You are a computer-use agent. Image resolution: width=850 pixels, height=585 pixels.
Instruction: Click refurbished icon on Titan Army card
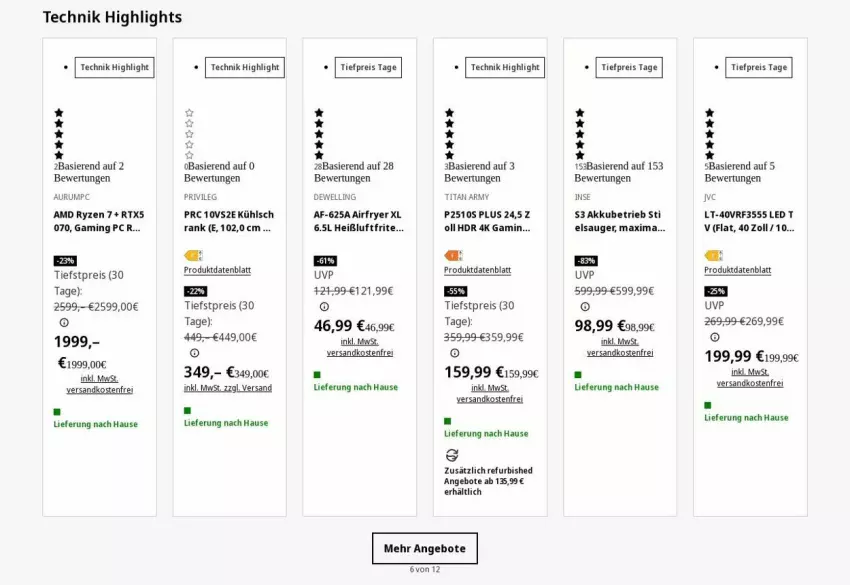[x=451, y=454]
